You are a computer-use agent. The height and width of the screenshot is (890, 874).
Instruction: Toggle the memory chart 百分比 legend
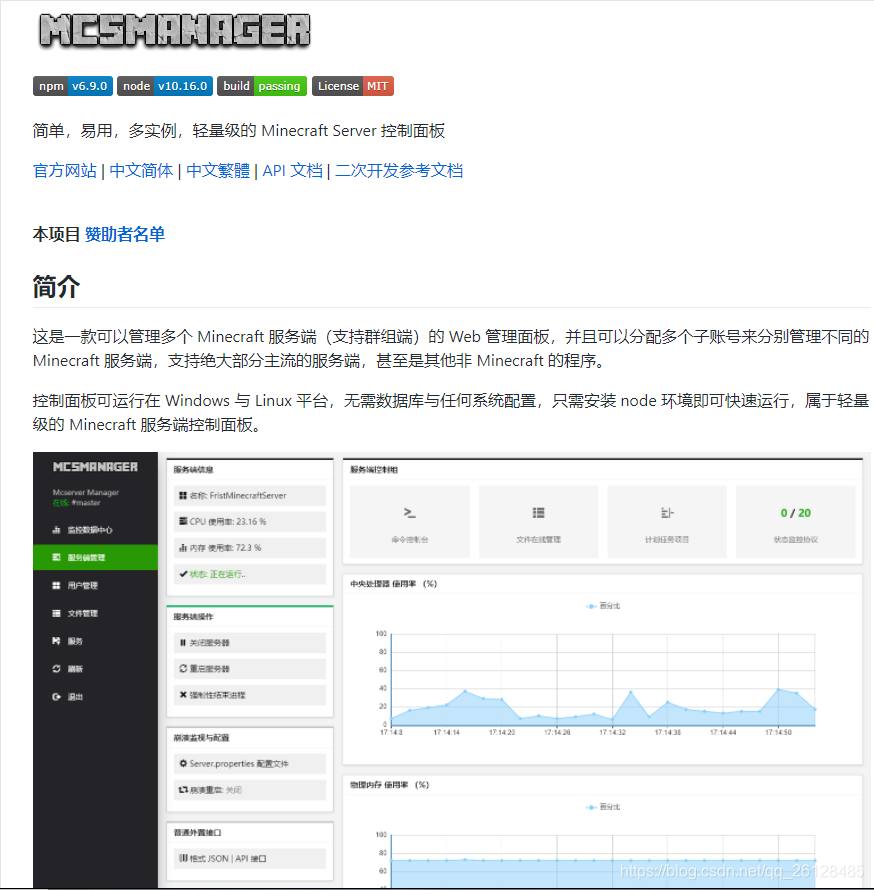point(603,807)
